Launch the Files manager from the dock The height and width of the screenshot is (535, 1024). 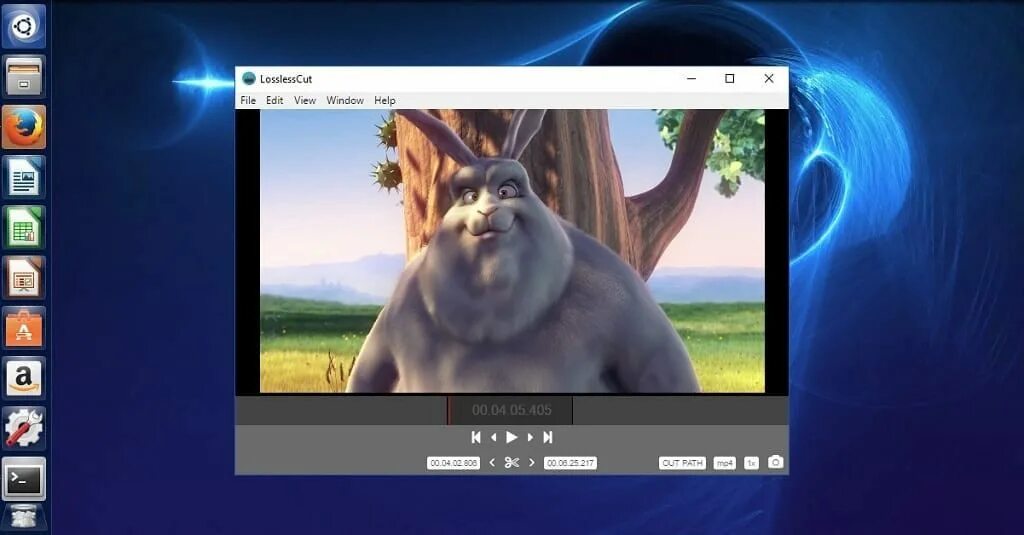click(x=24, y=76)
